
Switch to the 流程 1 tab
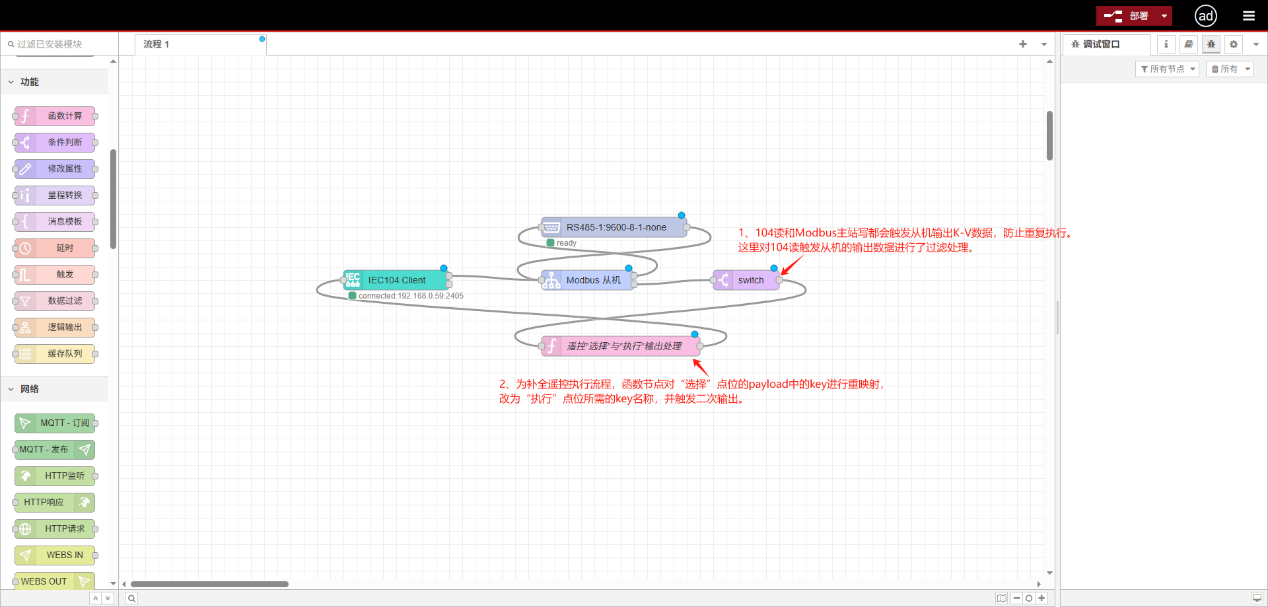157,44
